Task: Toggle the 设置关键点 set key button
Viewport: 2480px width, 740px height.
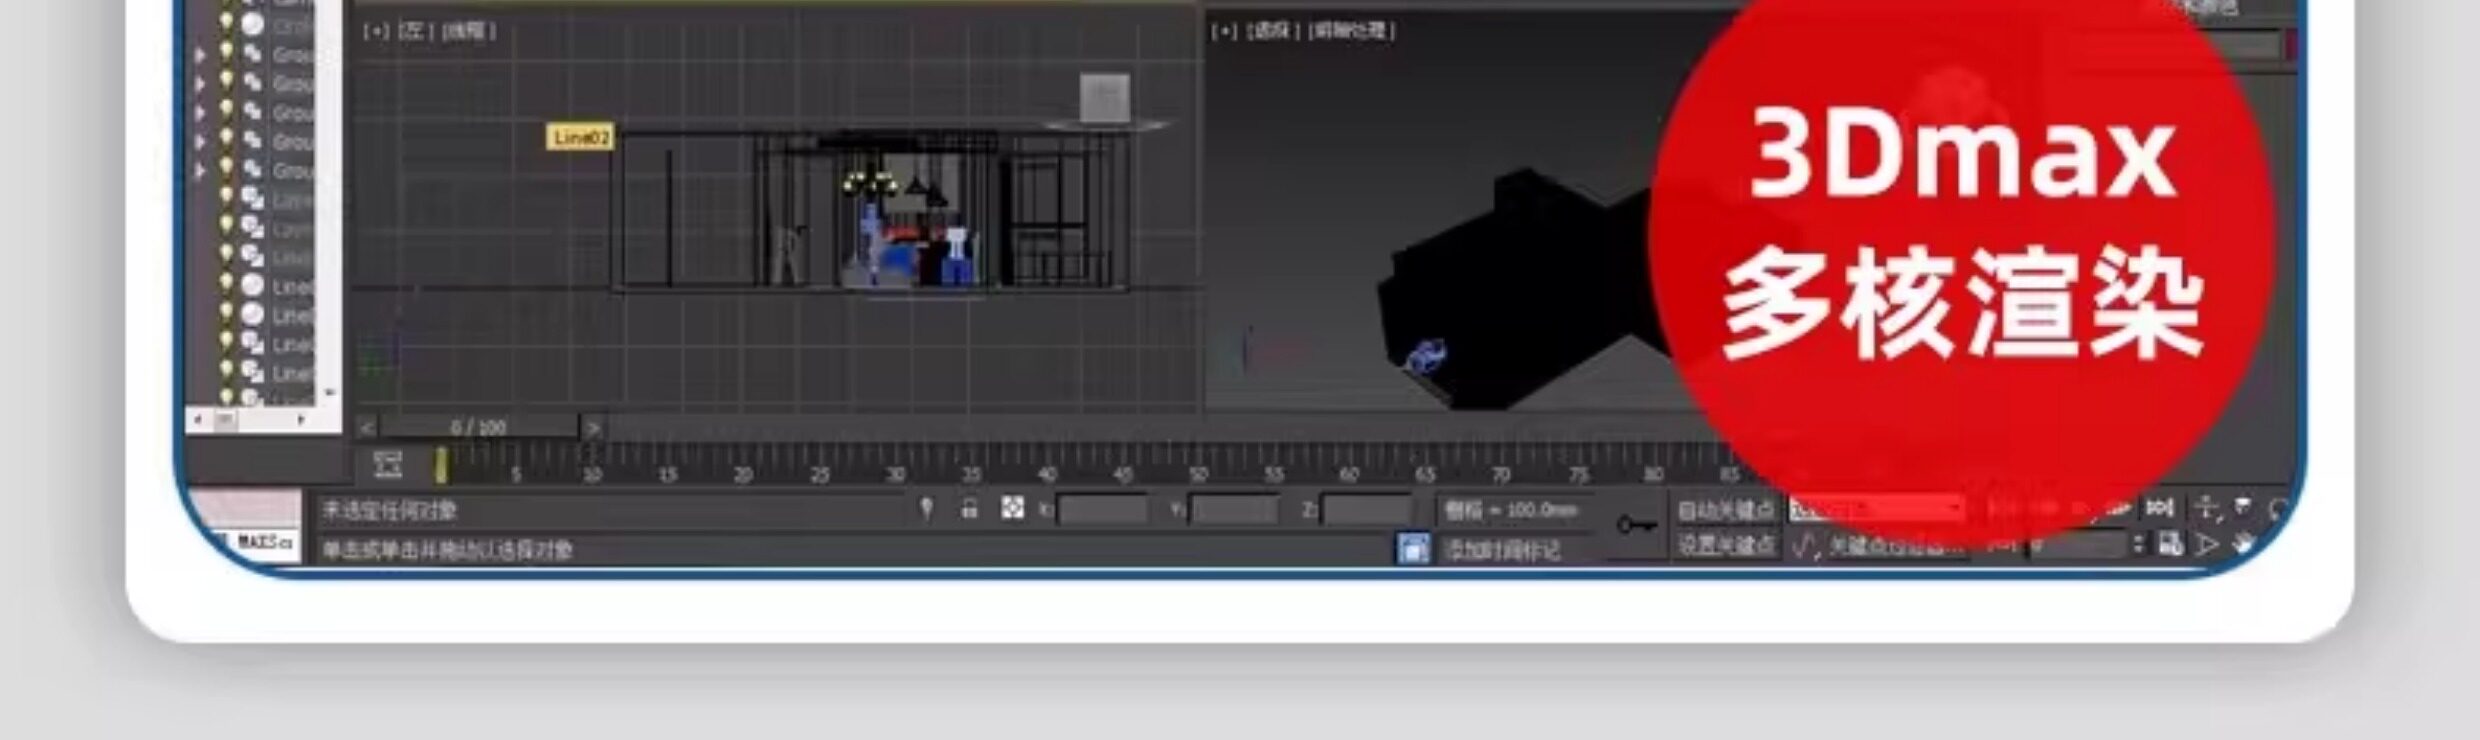Action: tap(1726, 546)
